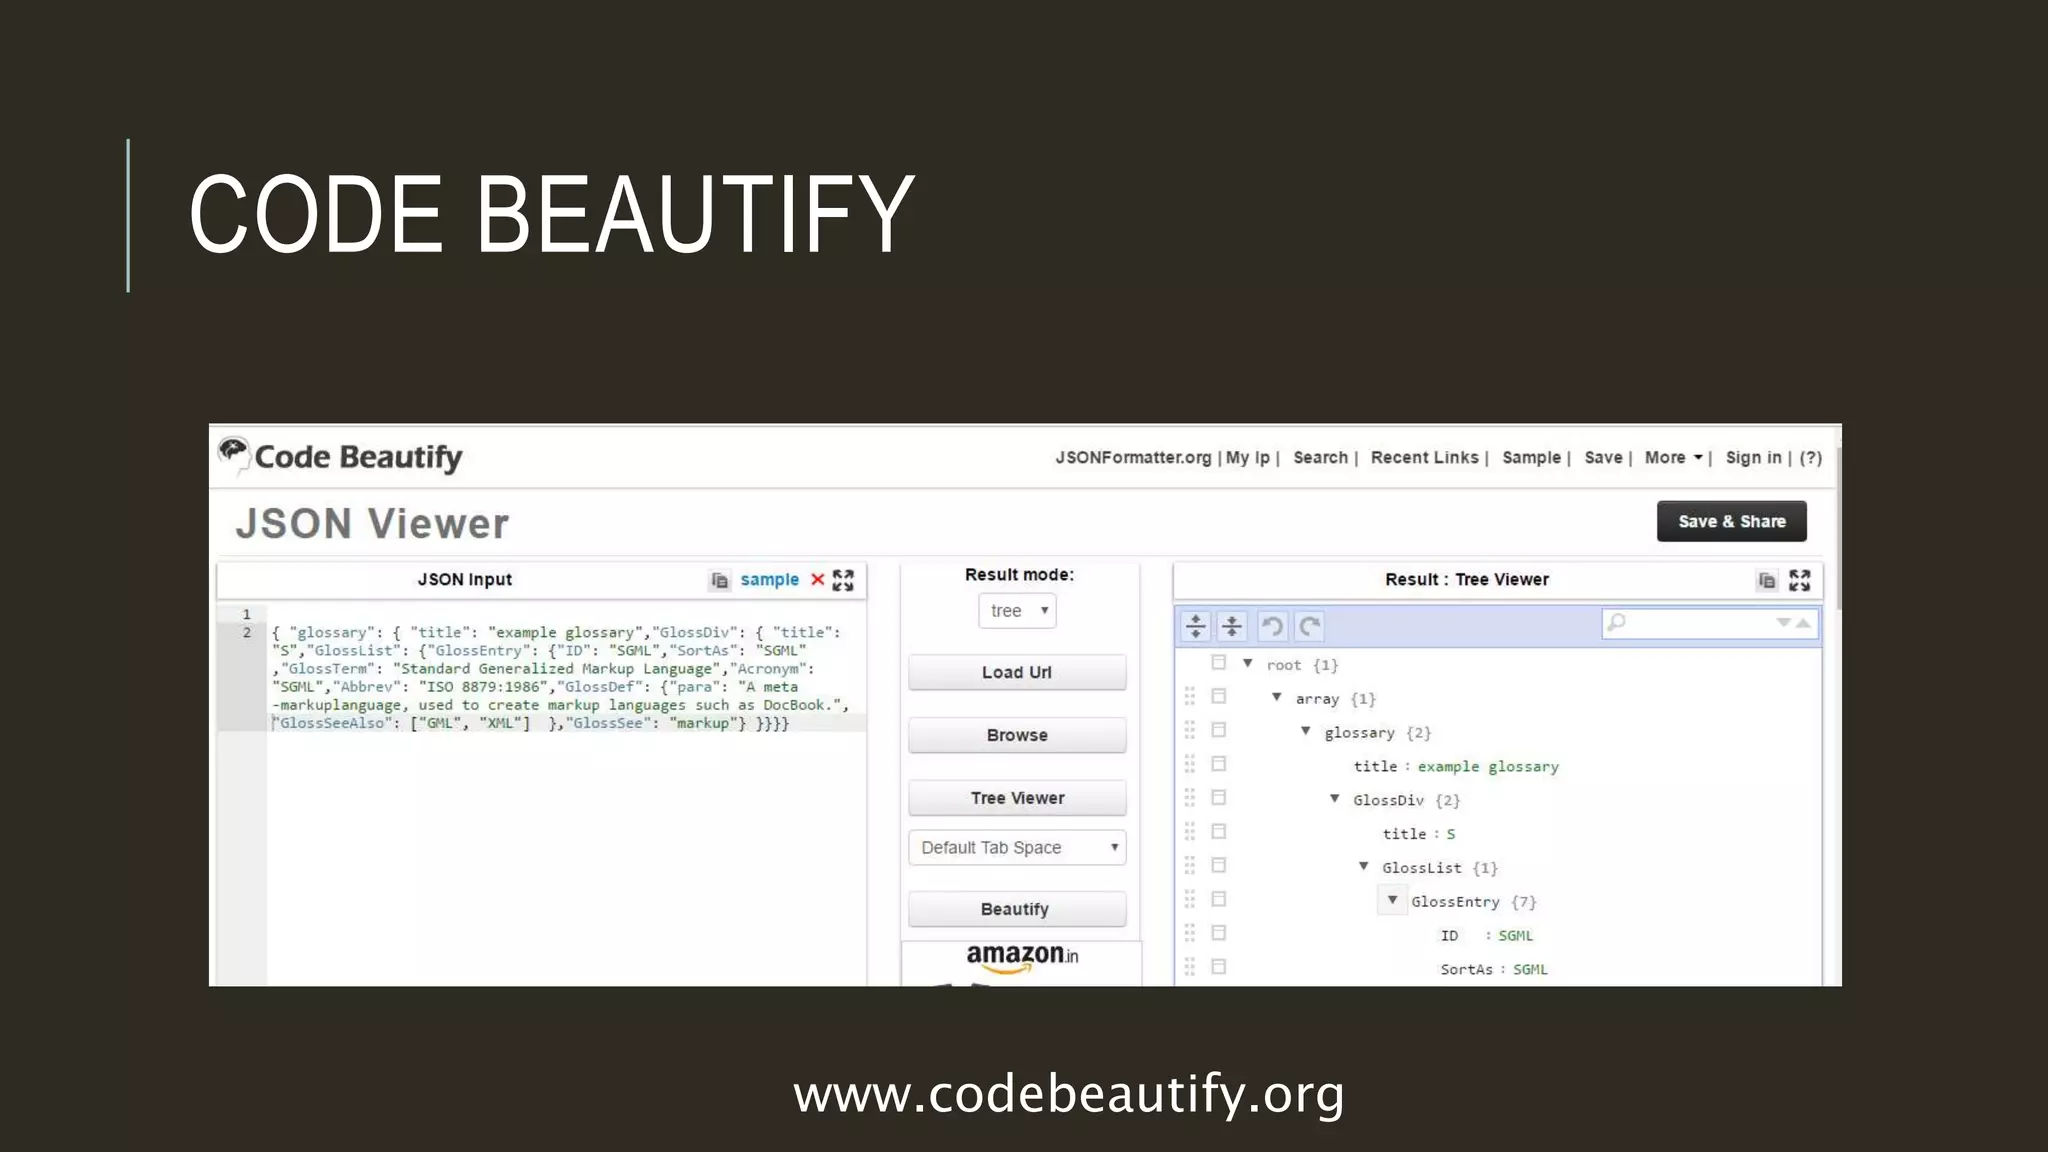Grab the drag handle for GlossList row
The height and width of the screenshot is (1152, 2048).
click(1189, 866)
